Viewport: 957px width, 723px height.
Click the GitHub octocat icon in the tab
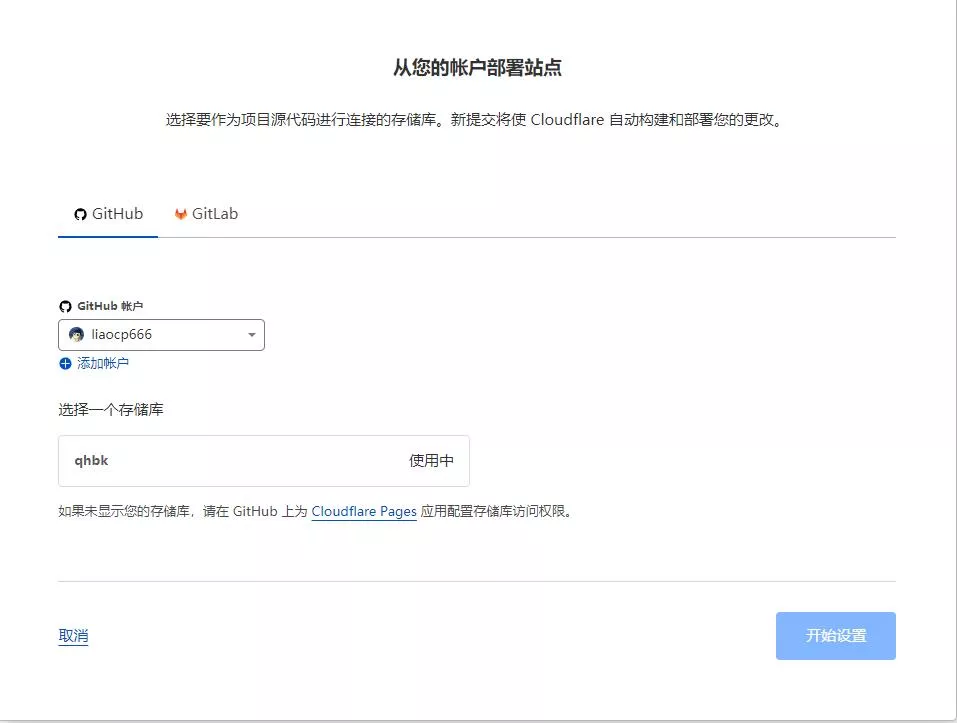pos(81,214)
